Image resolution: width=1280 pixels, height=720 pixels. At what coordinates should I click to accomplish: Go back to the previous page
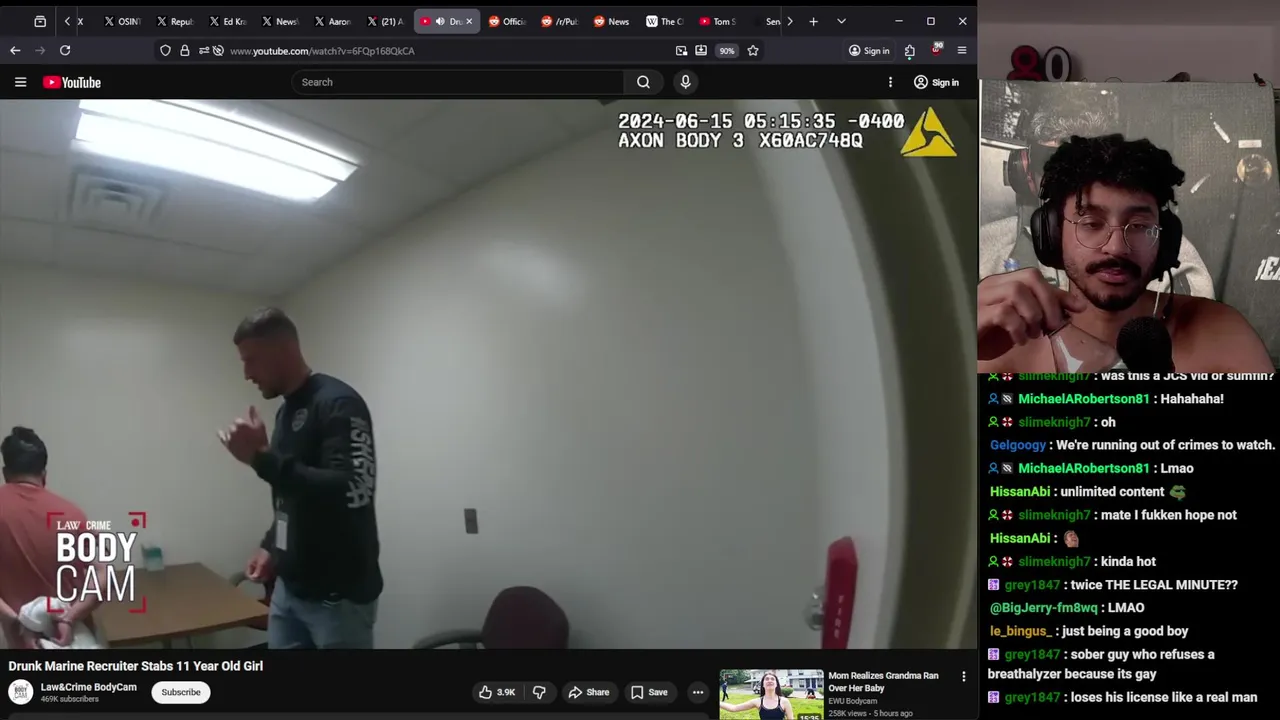click(x=15, y=50)
